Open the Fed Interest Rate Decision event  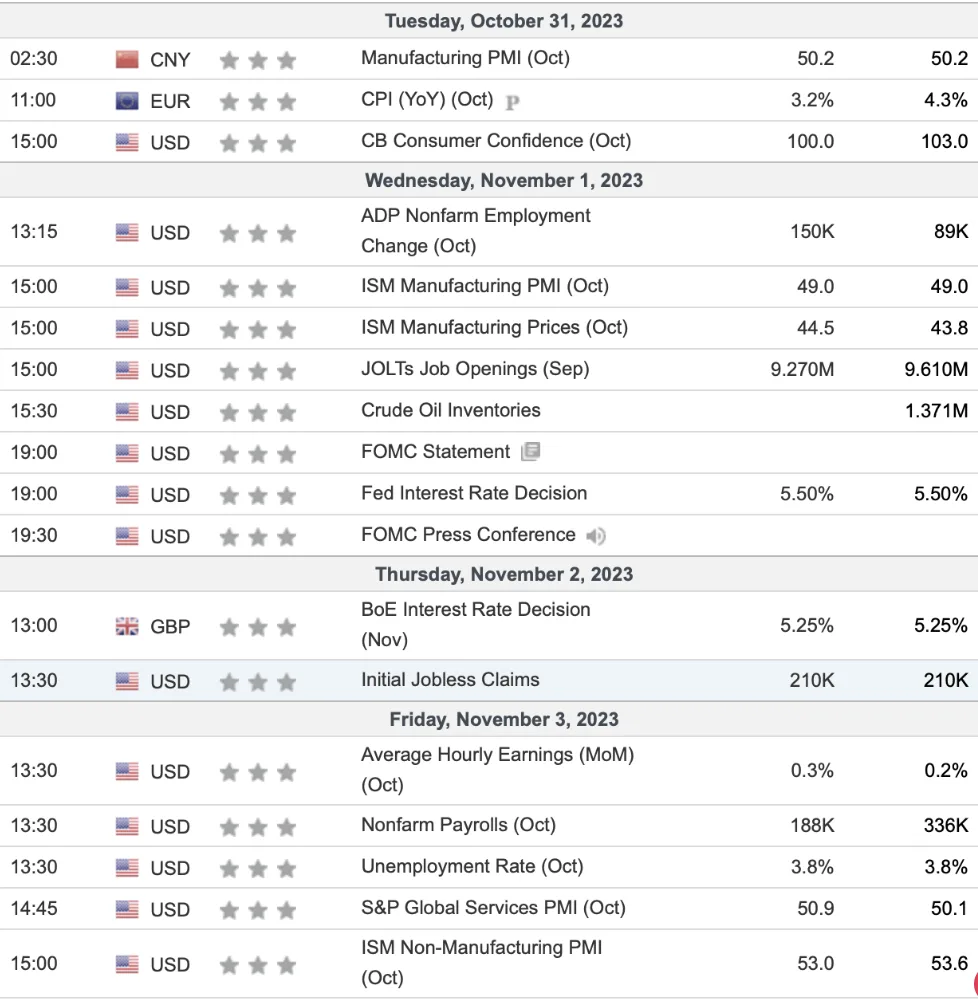pyautogui.click(x=474, y=493)
